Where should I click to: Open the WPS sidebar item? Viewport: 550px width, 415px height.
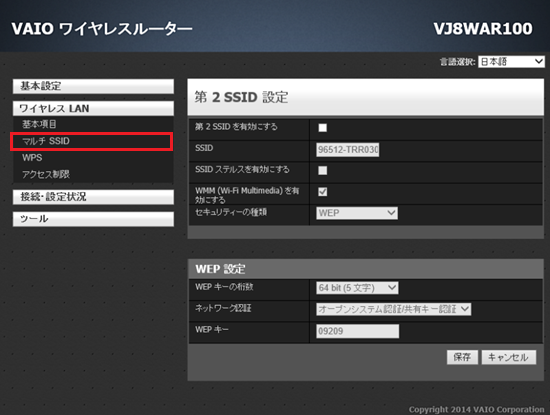pyautogui.click(x=32, y=158)
